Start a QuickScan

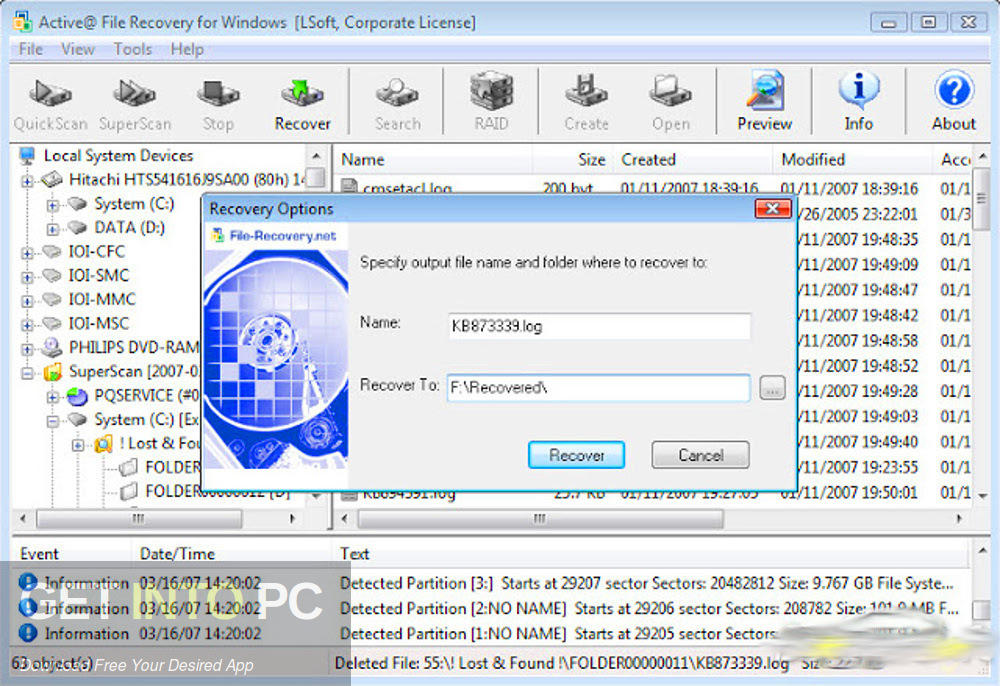coord(50,100)
